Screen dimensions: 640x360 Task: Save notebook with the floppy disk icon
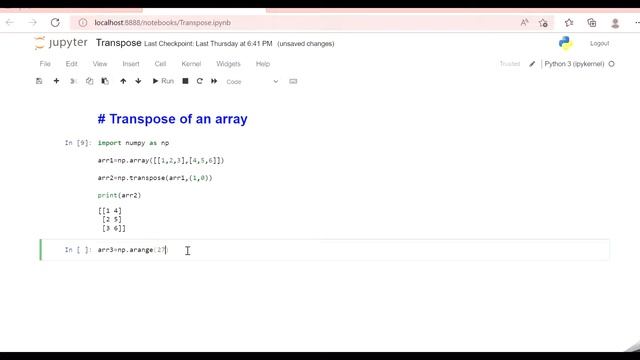39,81
